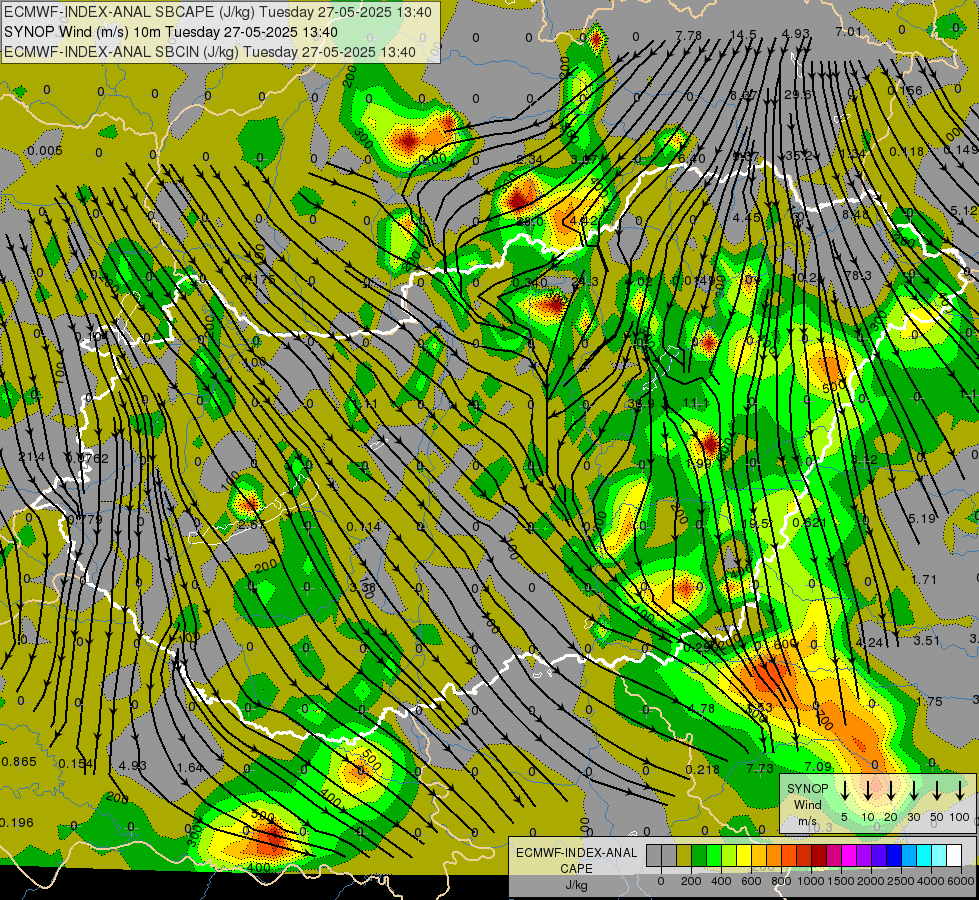Pick the bright magenta swatch in CAPE legend

(x=849, y=856)
